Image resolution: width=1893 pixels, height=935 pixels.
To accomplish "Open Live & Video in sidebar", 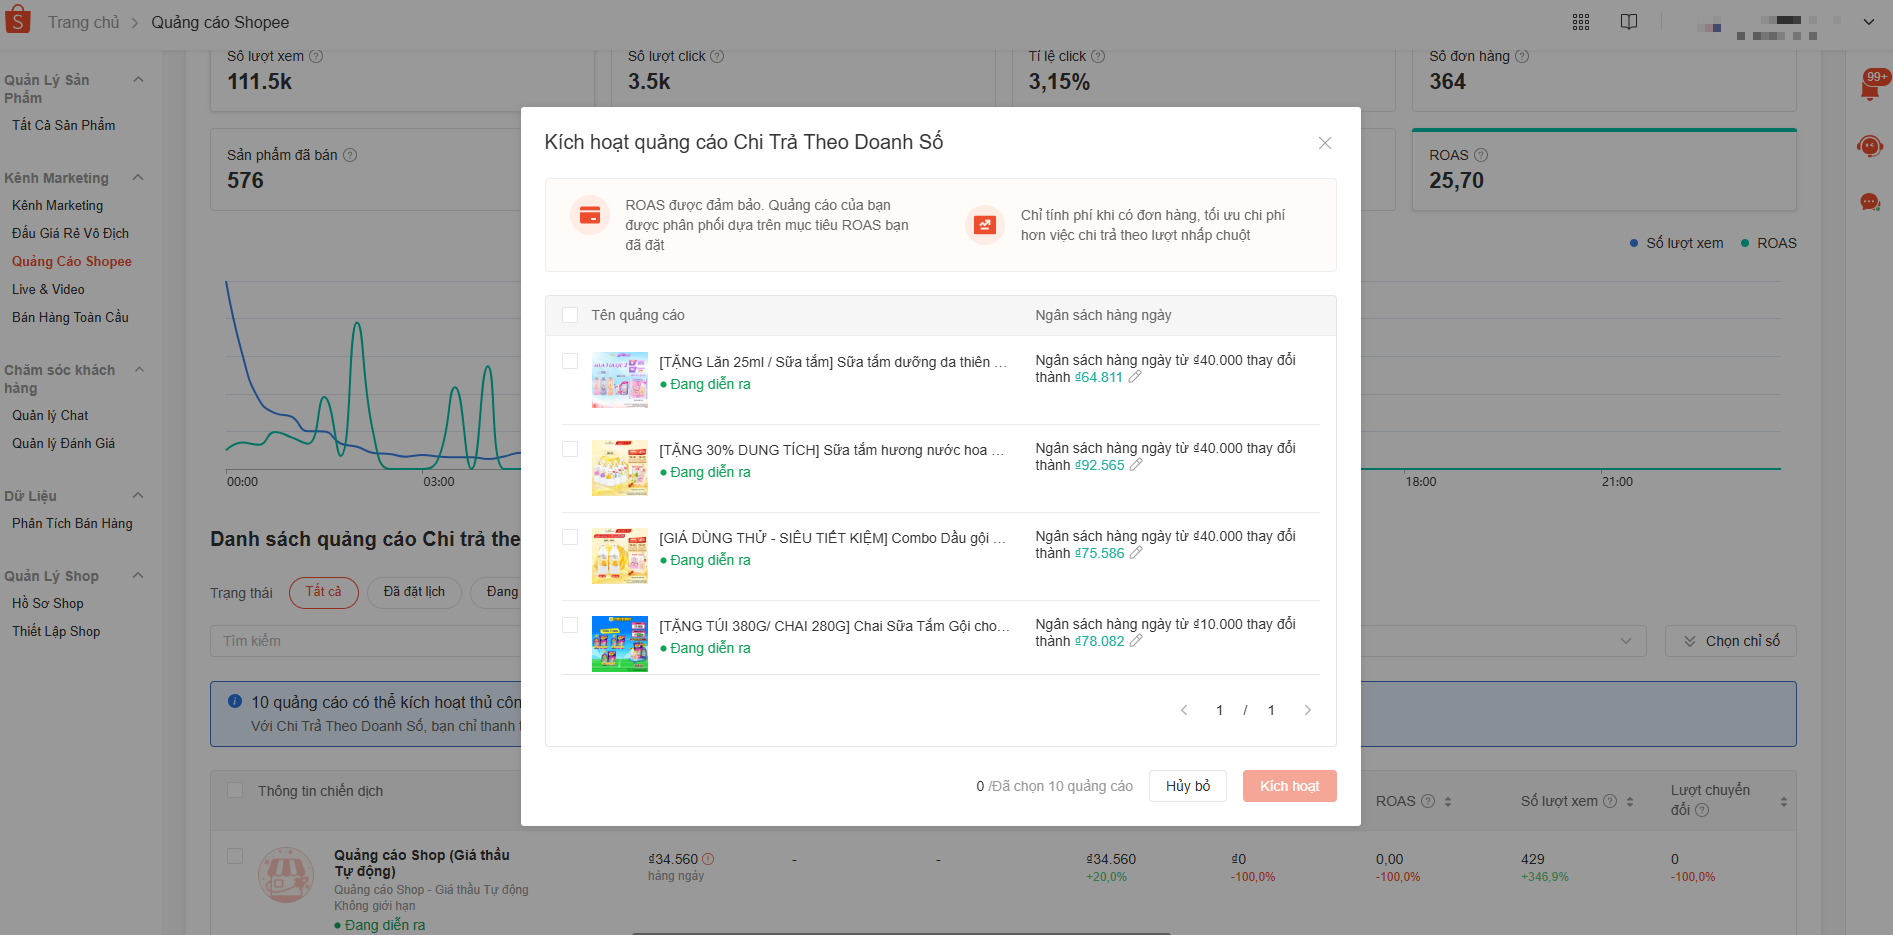I will pyautogui.click(x=48, y=289).
